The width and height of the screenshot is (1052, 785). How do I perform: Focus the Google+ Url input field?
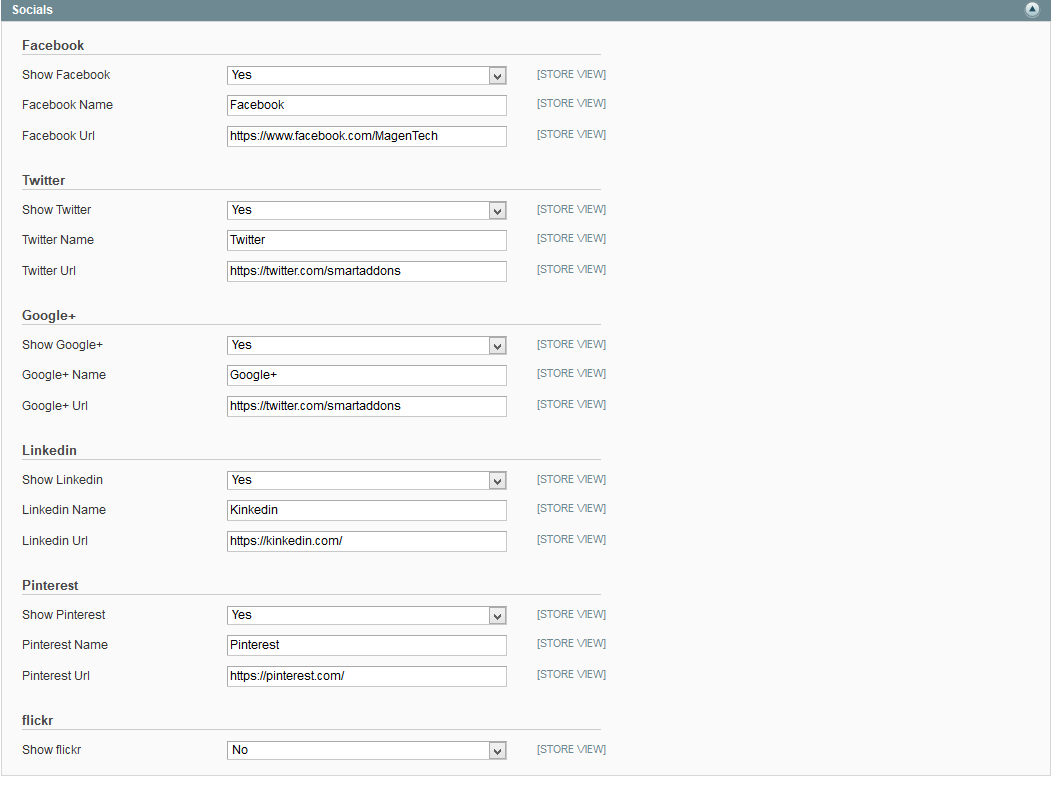point(366,406)
